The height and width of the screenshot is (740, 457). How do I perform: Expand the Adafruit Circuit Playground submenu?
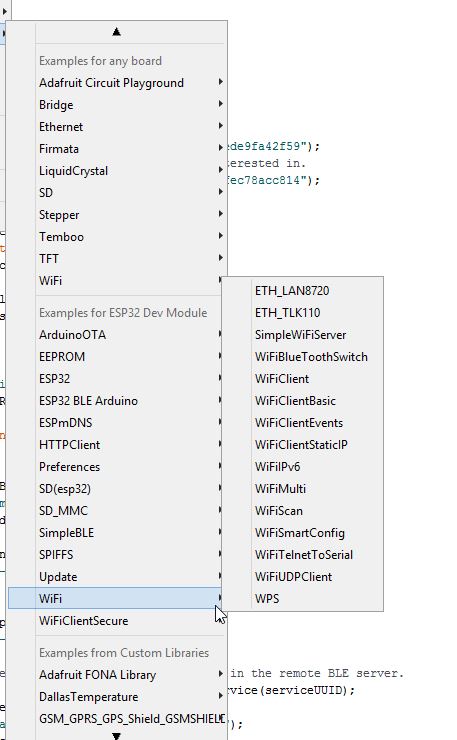(x=117, y=83)
